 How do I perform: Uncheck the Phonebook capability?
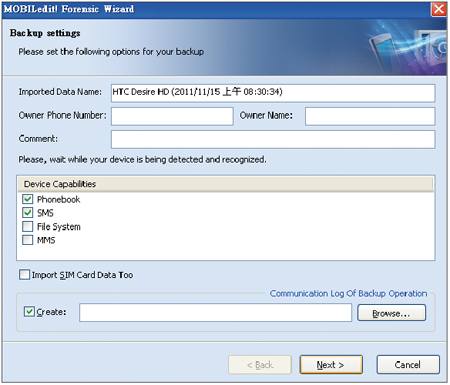pyautogui.click(x=28, y=199)
